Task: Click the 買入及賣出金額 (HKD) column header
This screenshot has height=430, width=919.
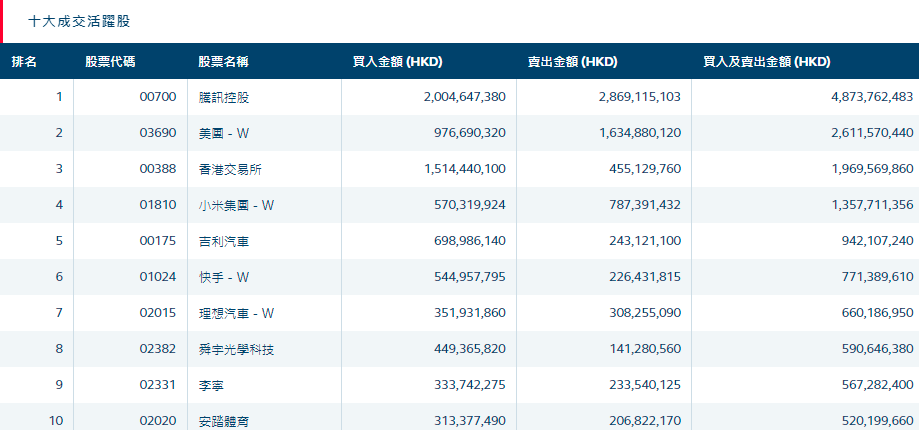Action: pyautogui.click(x=767, y=62)
